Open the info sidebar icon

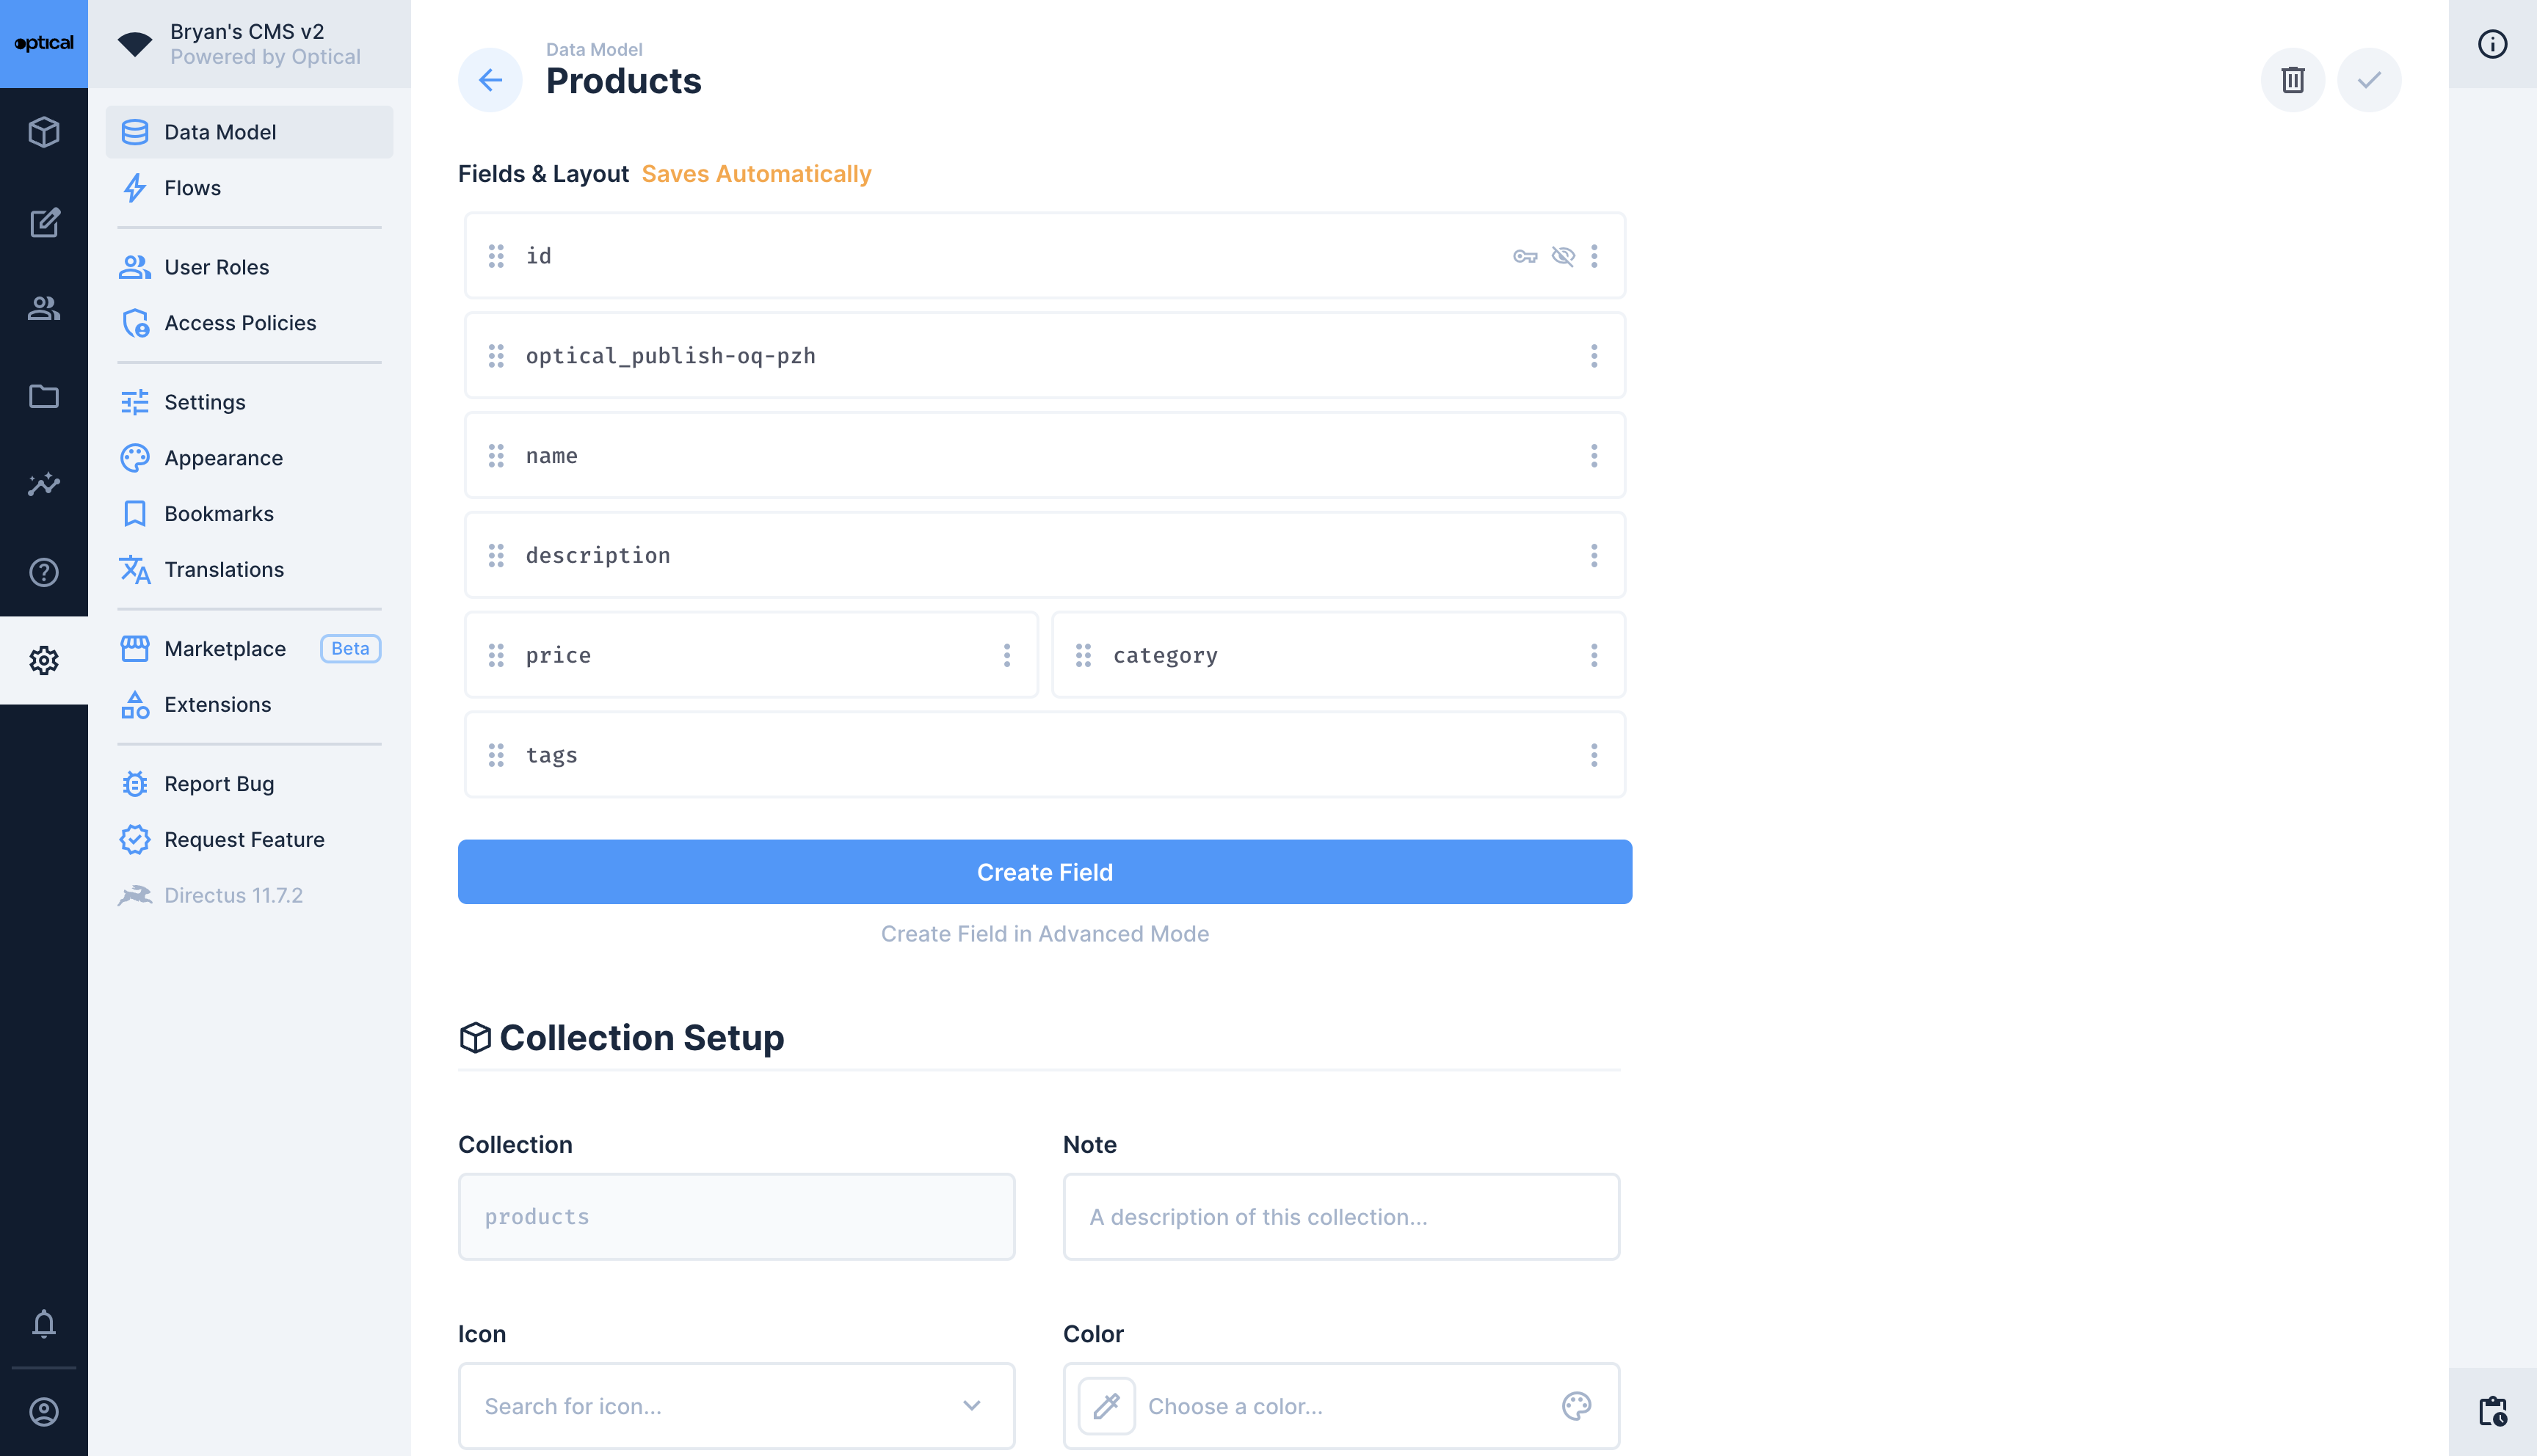tap(2492, 44)
